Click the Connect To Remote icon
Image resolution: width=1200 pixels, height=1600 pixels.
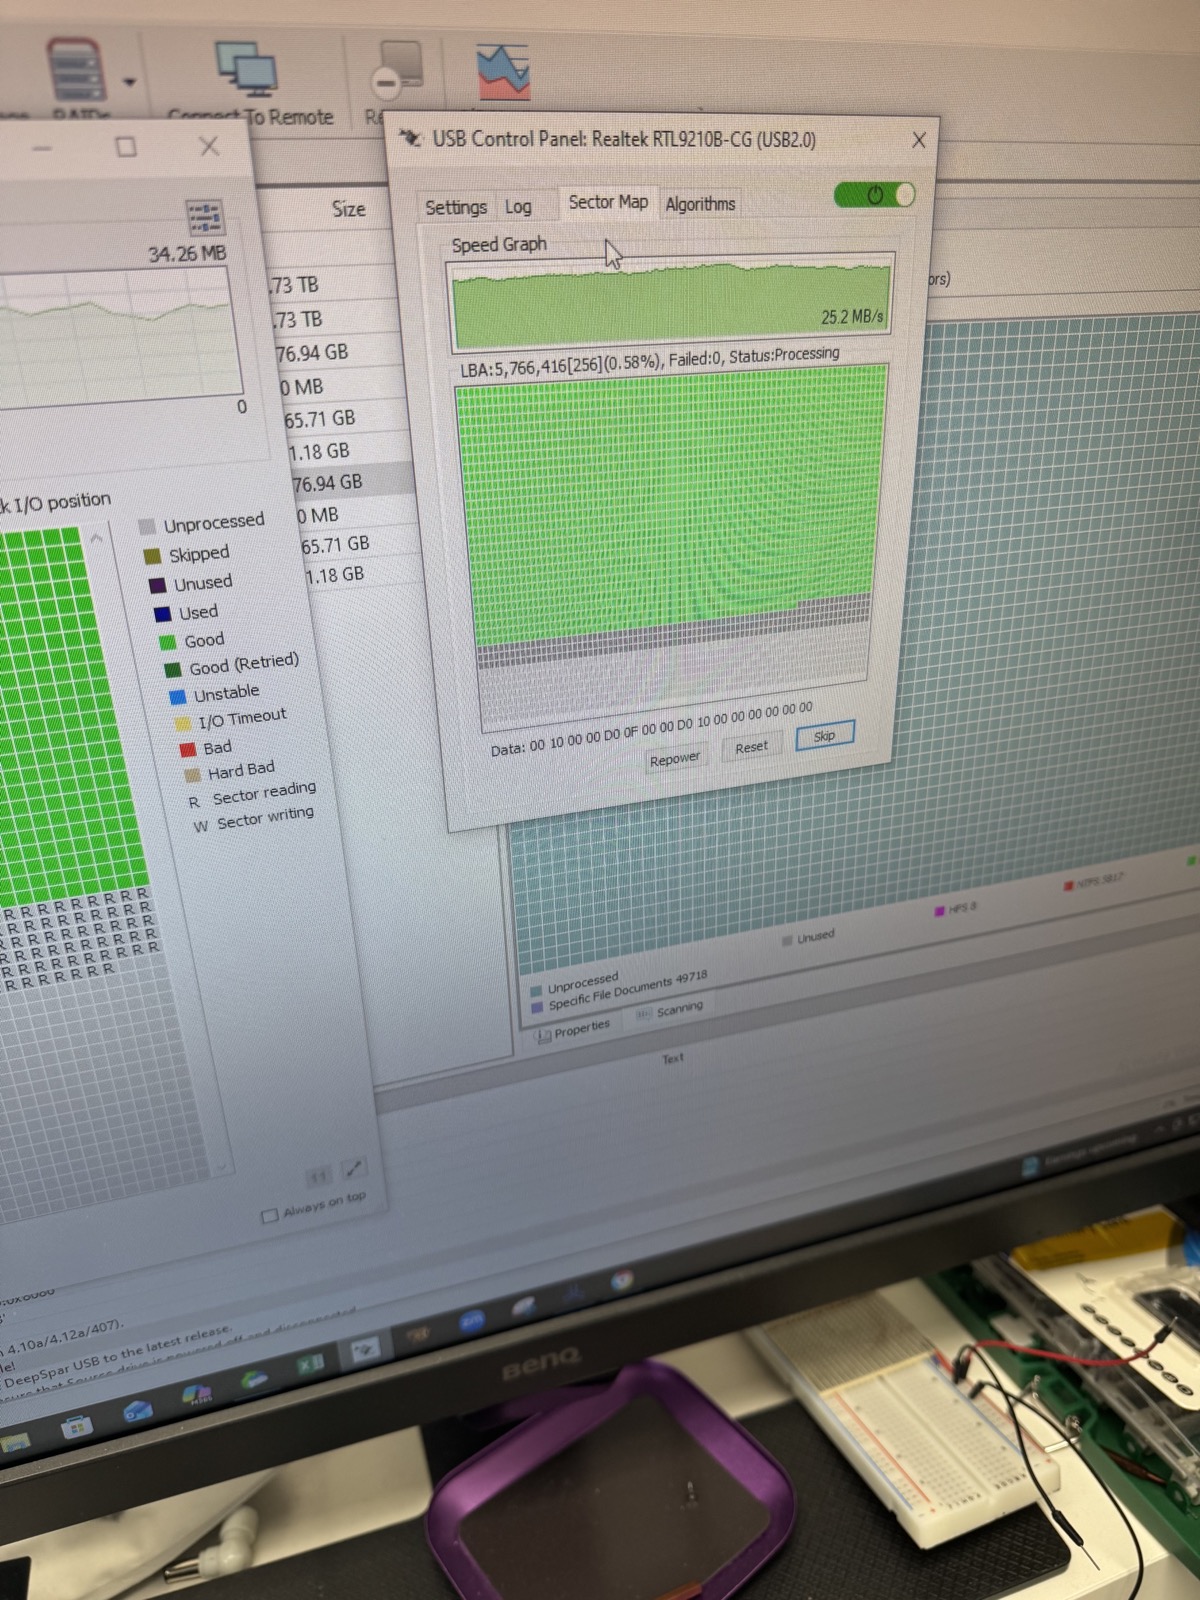246,68
